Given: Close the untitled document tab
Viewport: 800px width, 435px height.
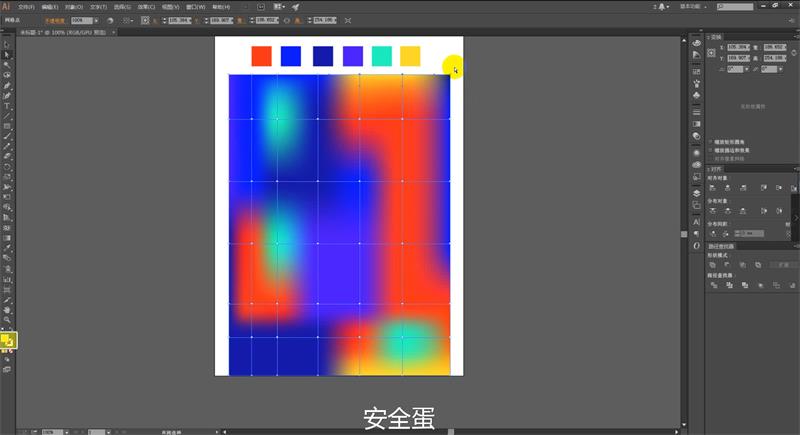Looking at the screenshot, I should (113, 32).
